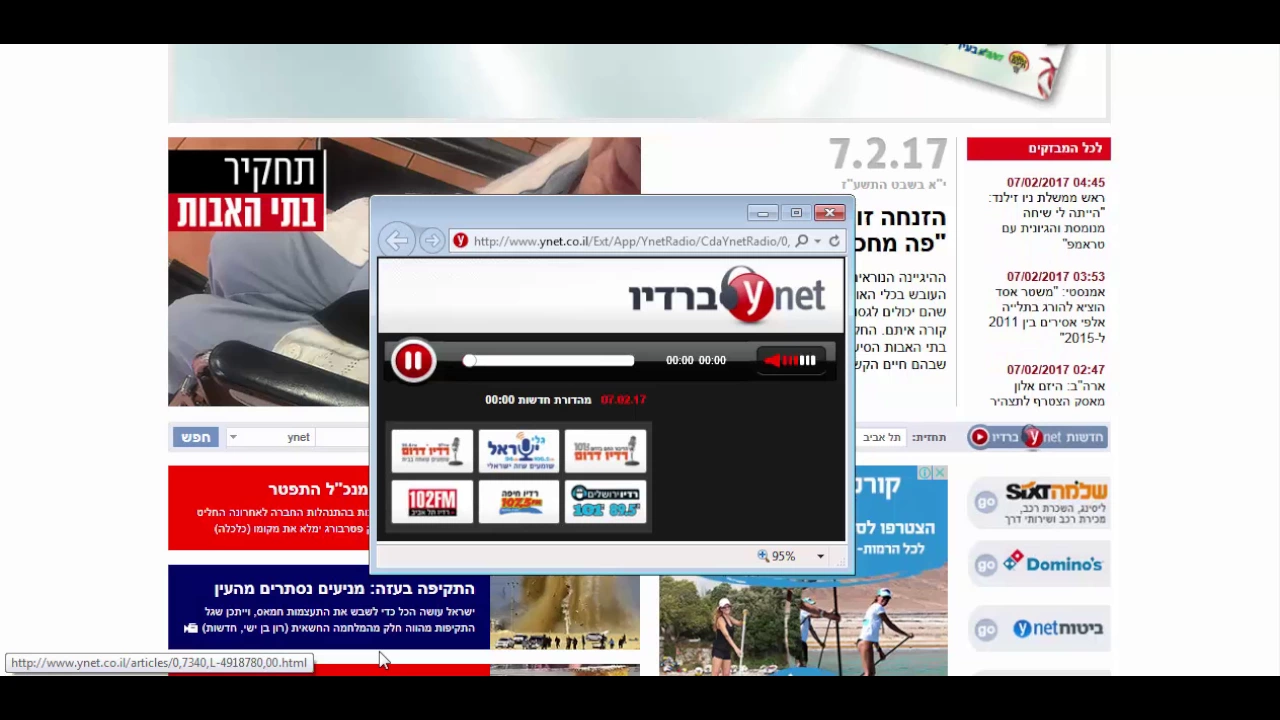This screenshot has height=720, width=1280.
Task: Close the blue ad with X icon
Action: pyautogui.click(x=940, y=473)
